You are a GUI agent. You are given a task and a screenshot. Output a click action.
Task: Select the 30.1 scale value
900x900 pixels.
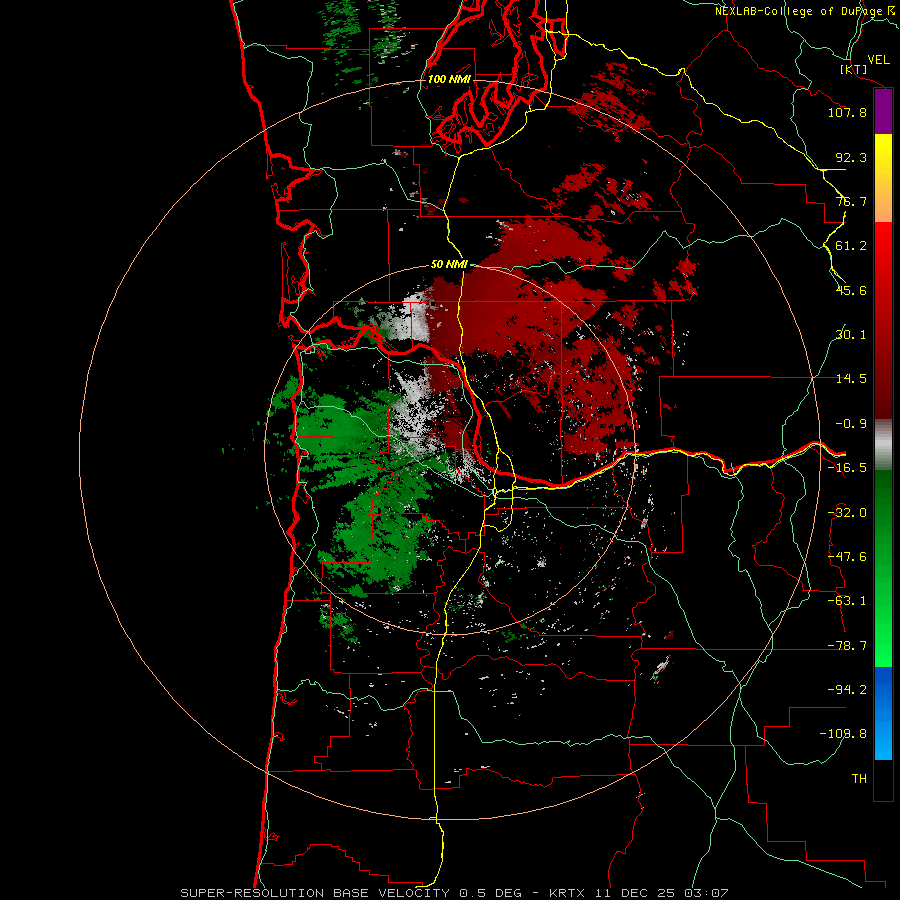tap(851, 335)
